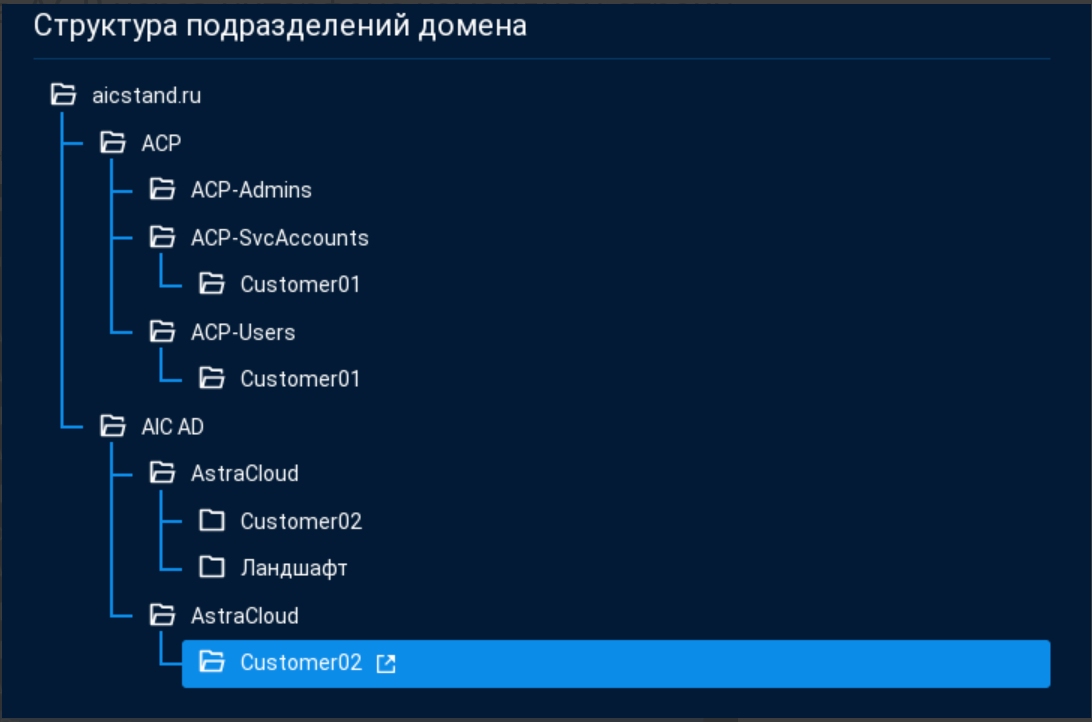
Task: Select the unhighlighted Customer02 label
Action: pos(301,521)
